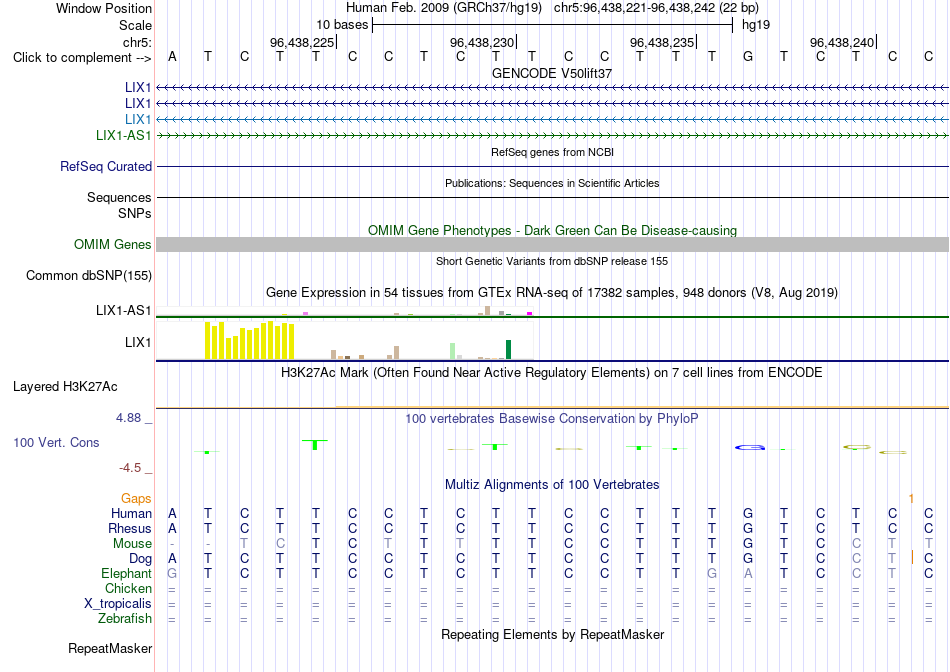
Task: Open the green LIX1-AS1 transcript label in the GENCODE track
Action: (x=124, y=135)
